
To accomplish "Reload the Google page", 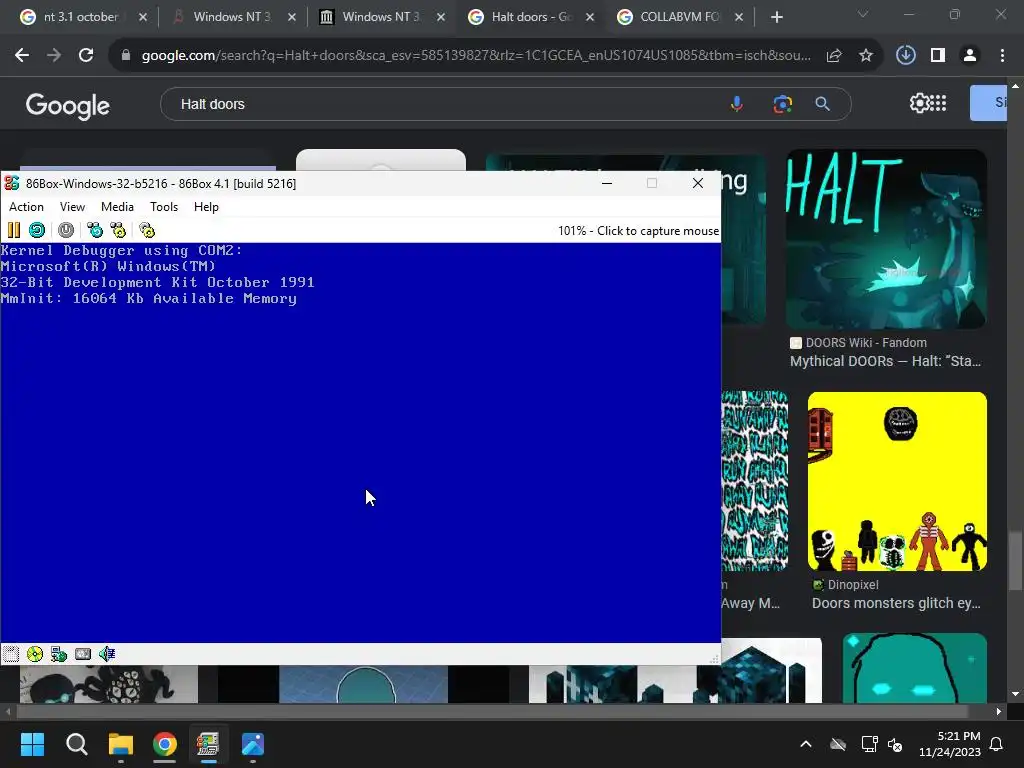I will [x=86, y=56].
